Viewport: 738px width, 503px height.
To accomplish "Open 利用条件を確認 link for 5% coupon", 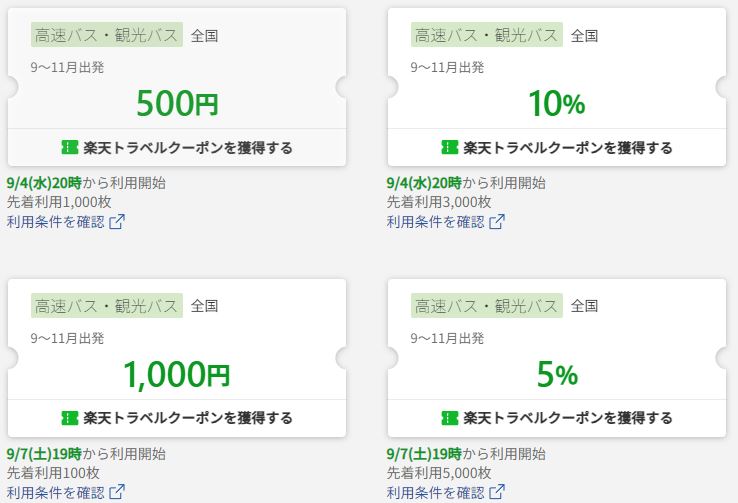I will (446, 492).
